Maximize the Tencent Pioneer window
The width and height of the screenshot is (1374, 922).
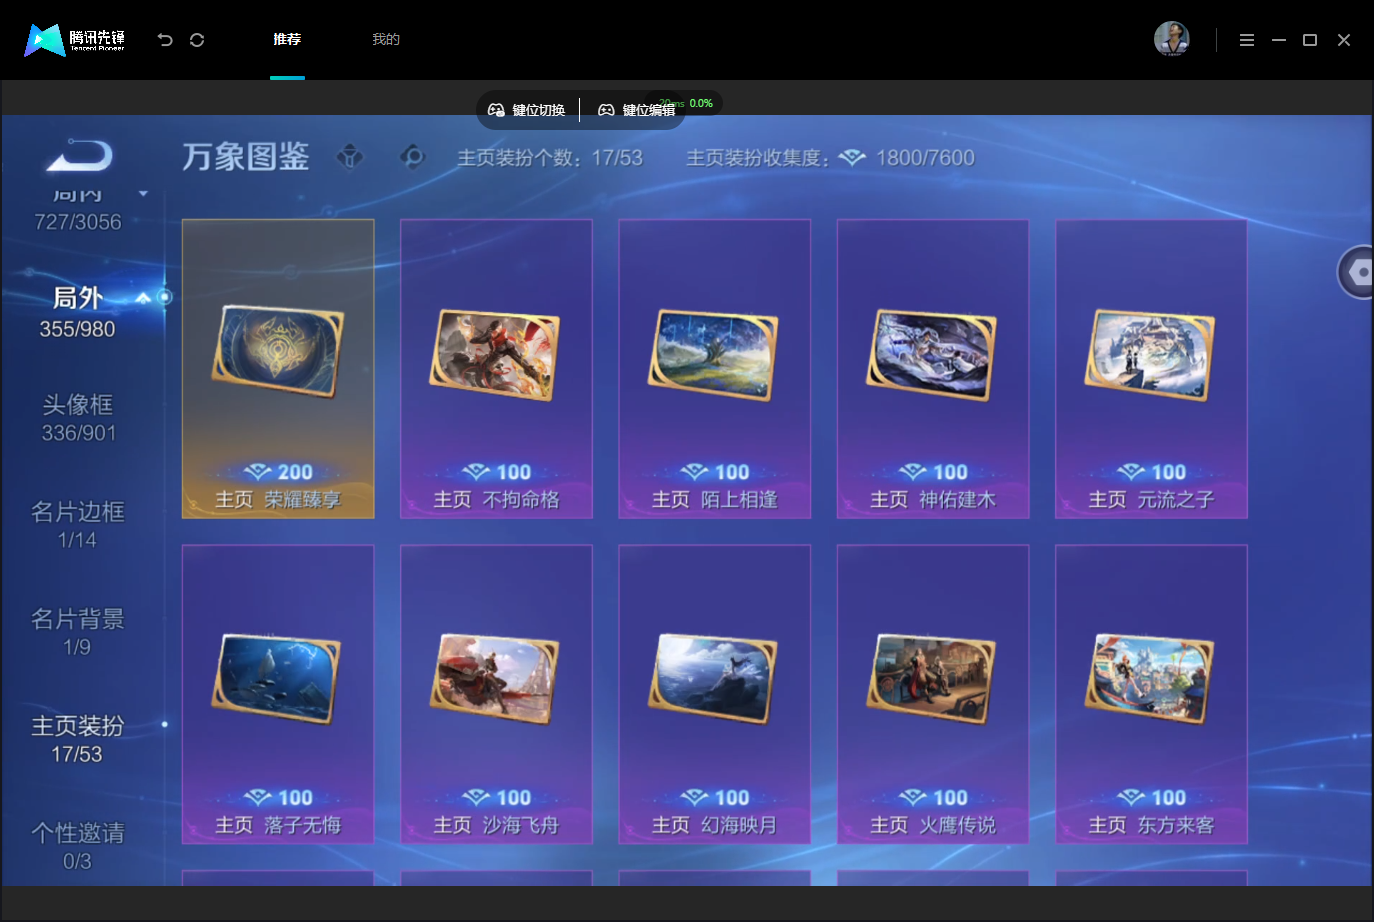pos(1310,40)
